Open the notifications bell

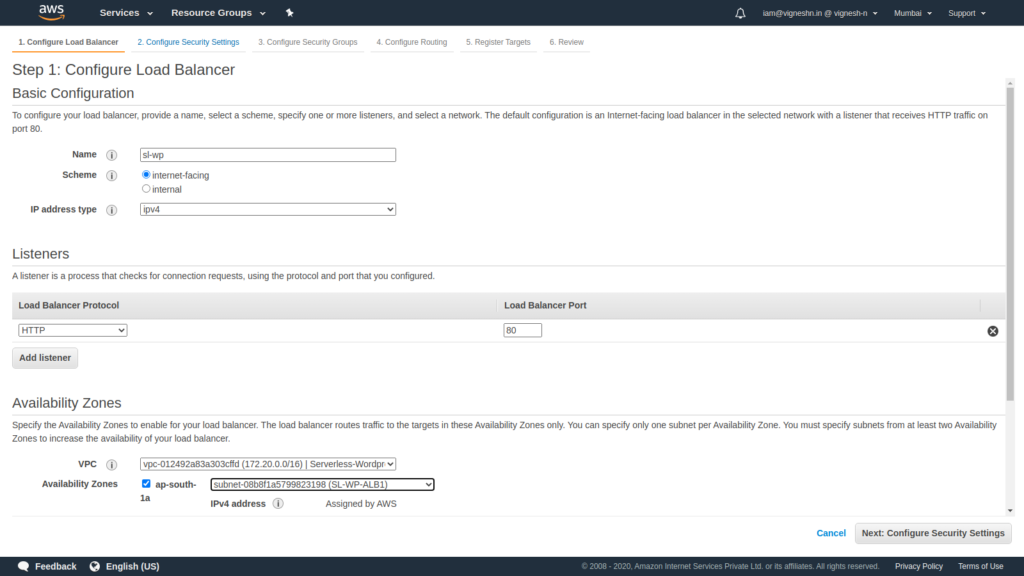click(740, 13)
